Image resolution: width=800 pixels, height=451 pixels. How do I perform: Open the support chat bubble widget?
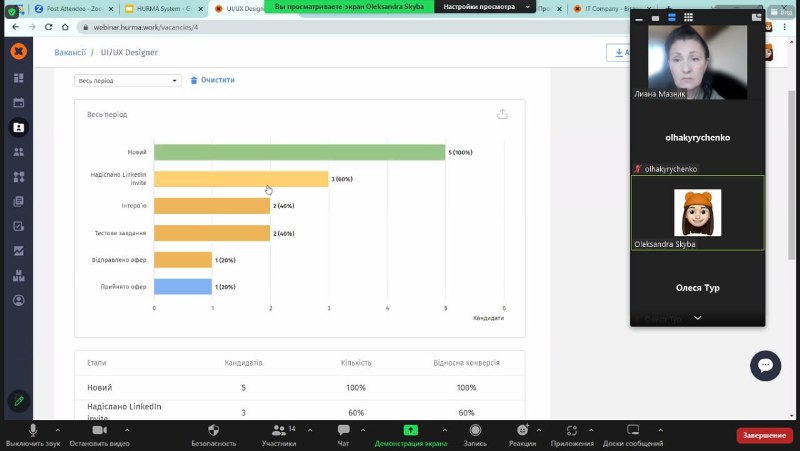coord(765,365)
